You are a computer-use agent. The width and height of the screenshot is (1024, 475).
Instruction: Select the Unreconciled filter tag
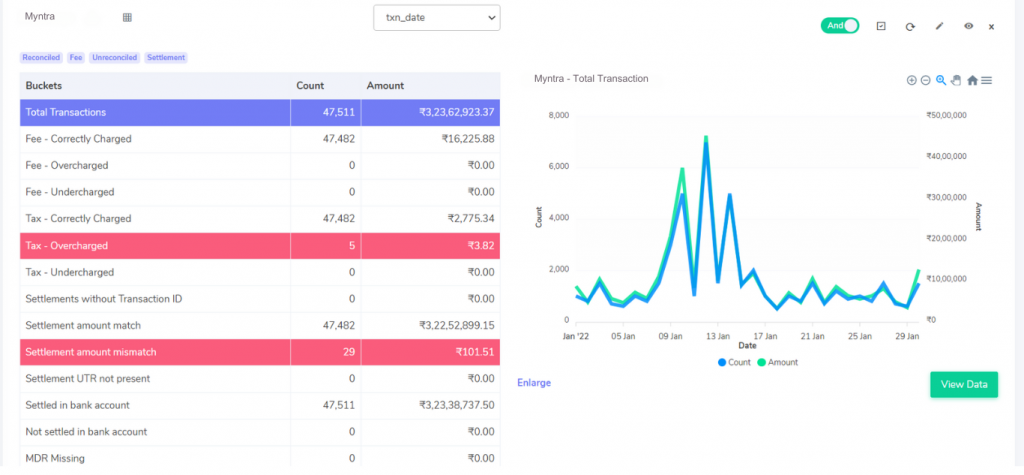(115, 57)
